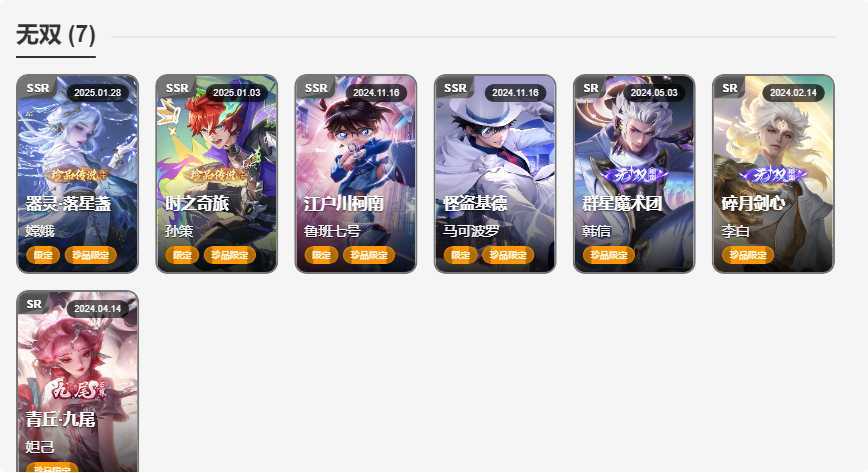Image resolution: width=868 pixels, height=473 pixels.
Task: Click 珍品限定 tag on 孙策 card
Action: (x=230, y=255)
